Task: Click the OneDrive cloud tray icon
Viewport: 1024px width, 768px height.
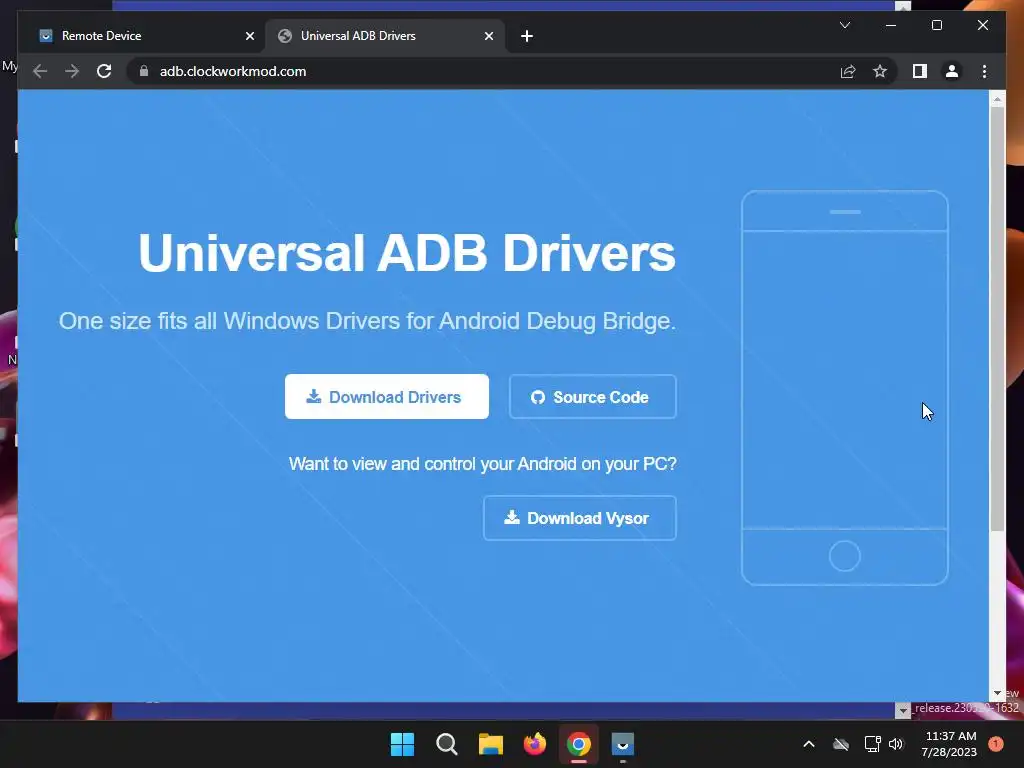Action: click(x=841, y=744)
